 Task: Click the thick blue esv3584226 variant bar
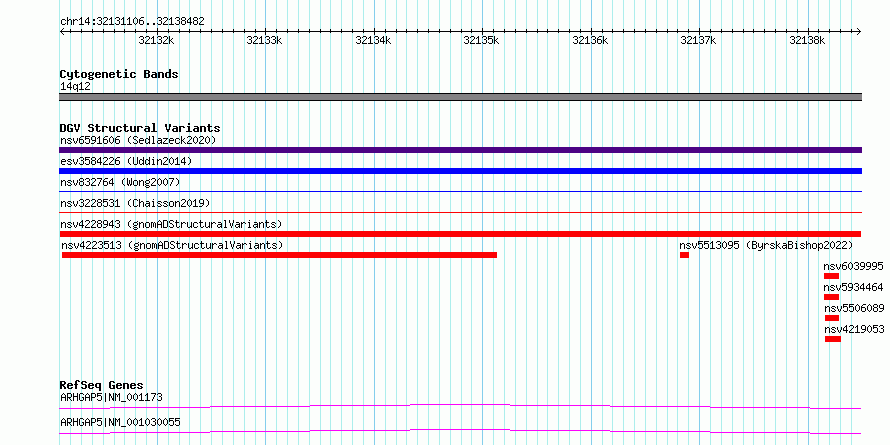click(460, 171)
